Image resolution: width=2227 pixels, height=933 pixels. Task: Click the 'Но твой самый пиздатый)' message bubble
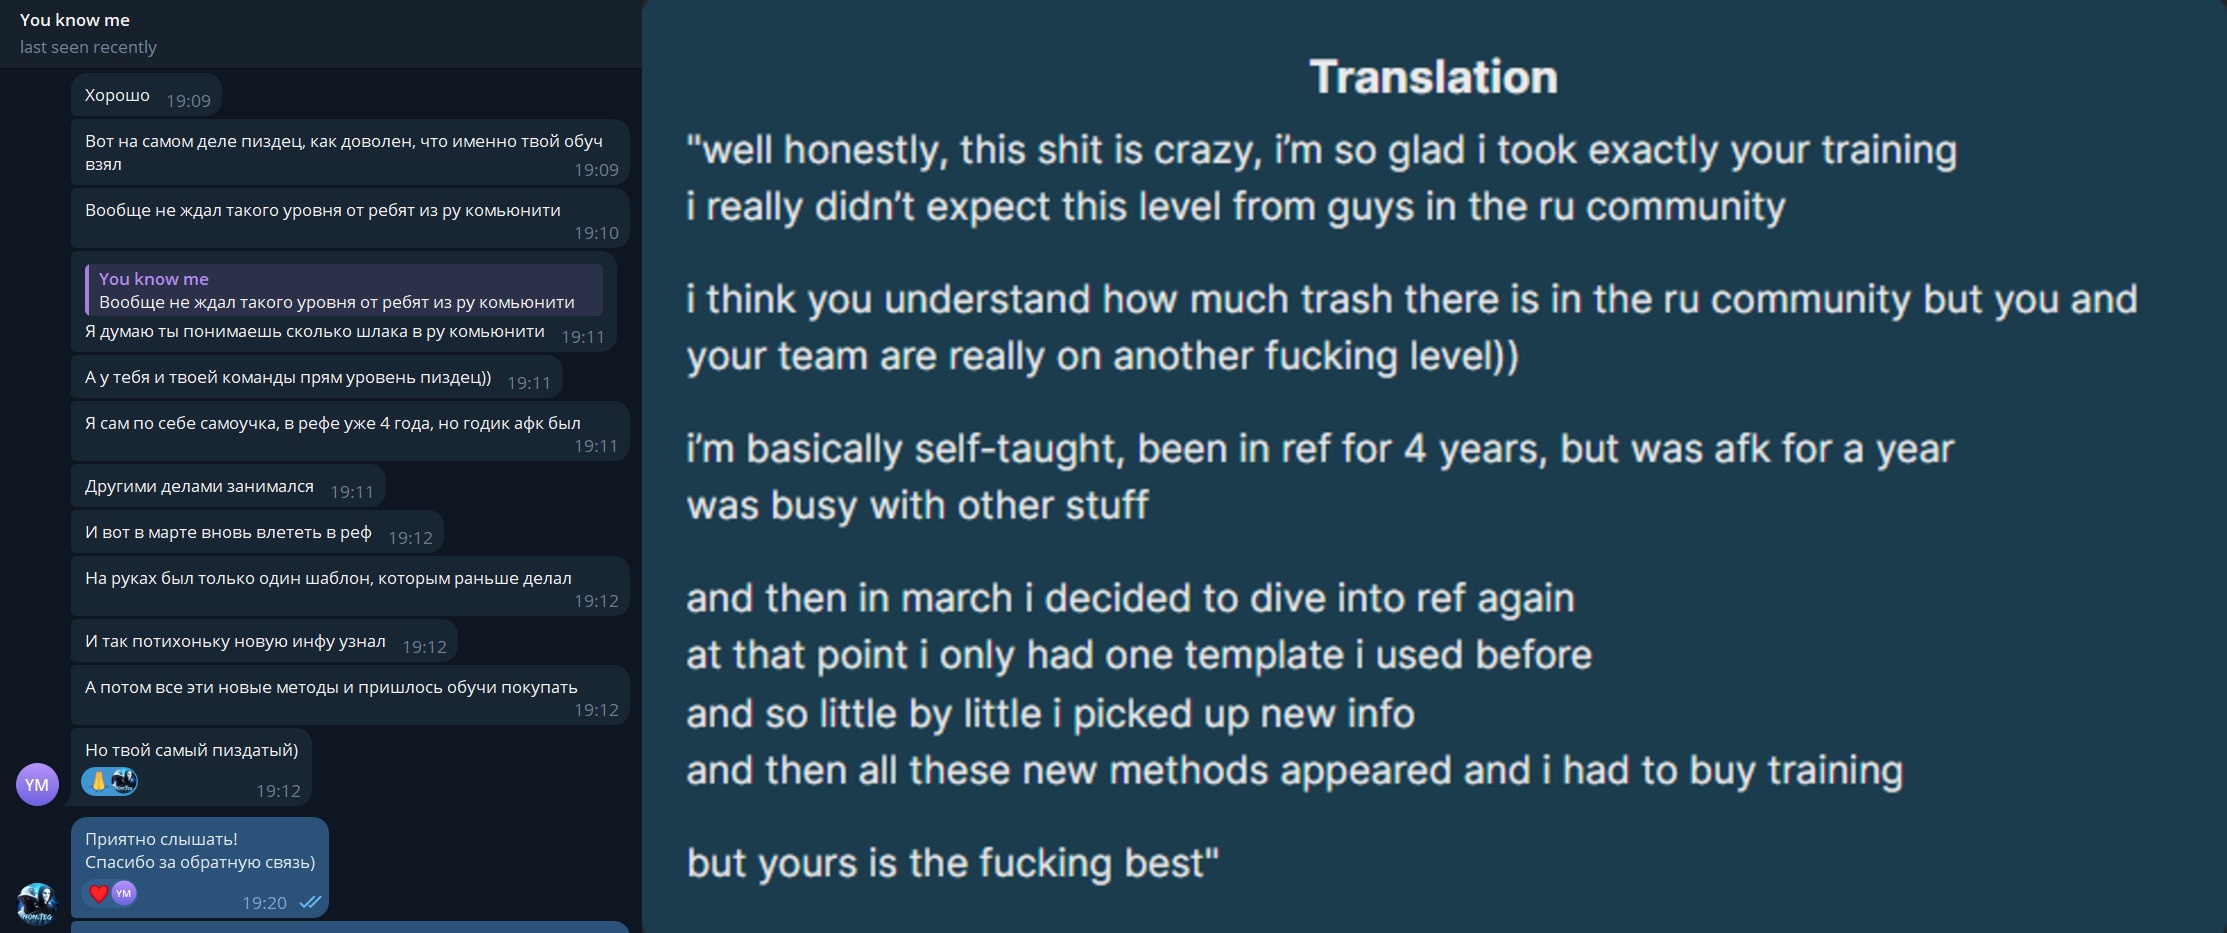(191, 750)
